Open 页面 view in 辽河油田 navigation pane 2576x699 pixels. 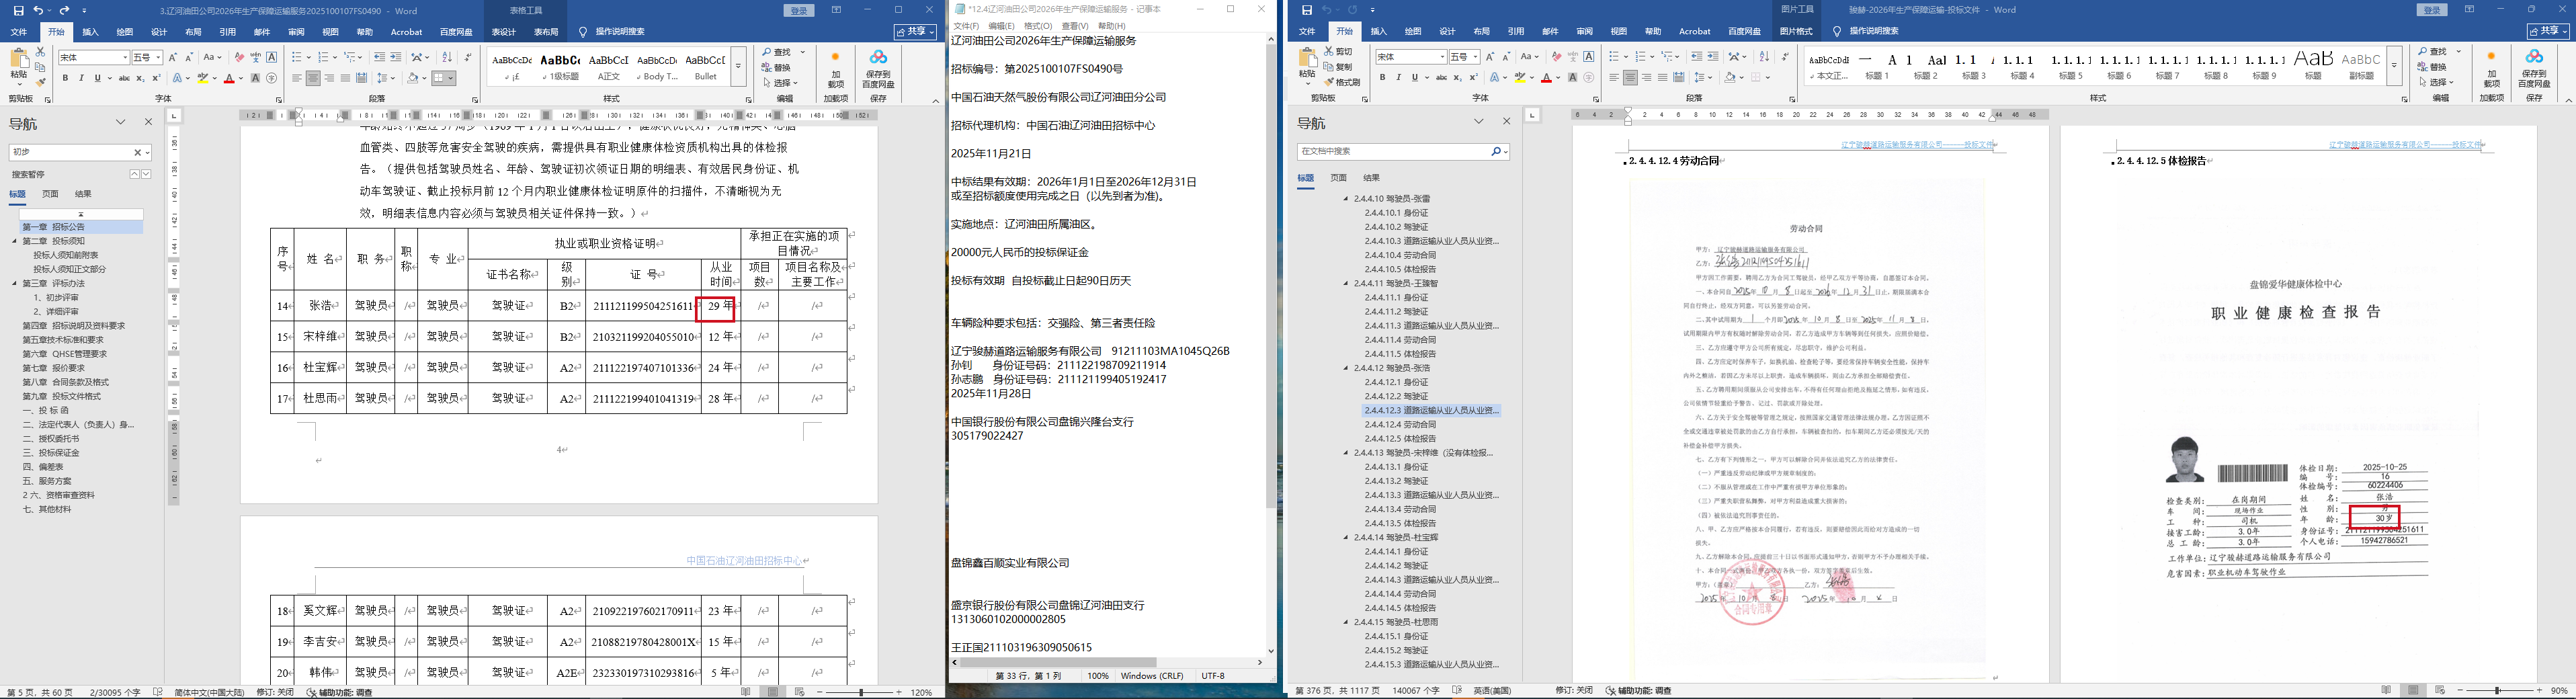pyautogui.click(x=50, y=194)
